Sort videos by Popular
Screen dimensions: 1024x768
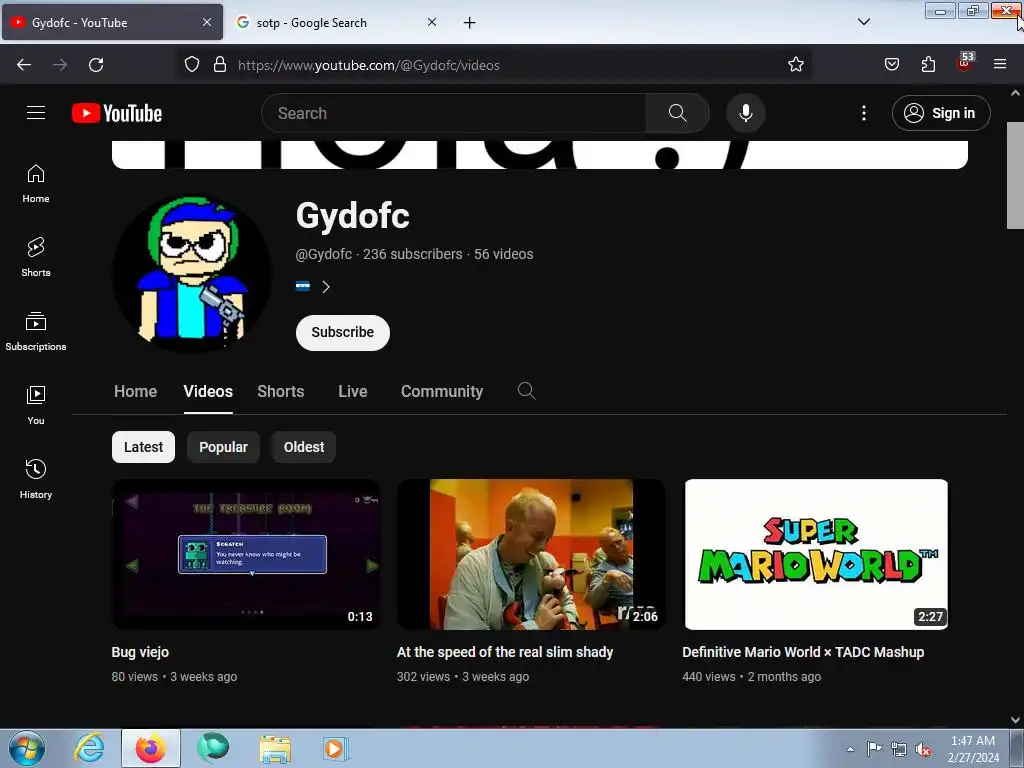coord(223,447)
